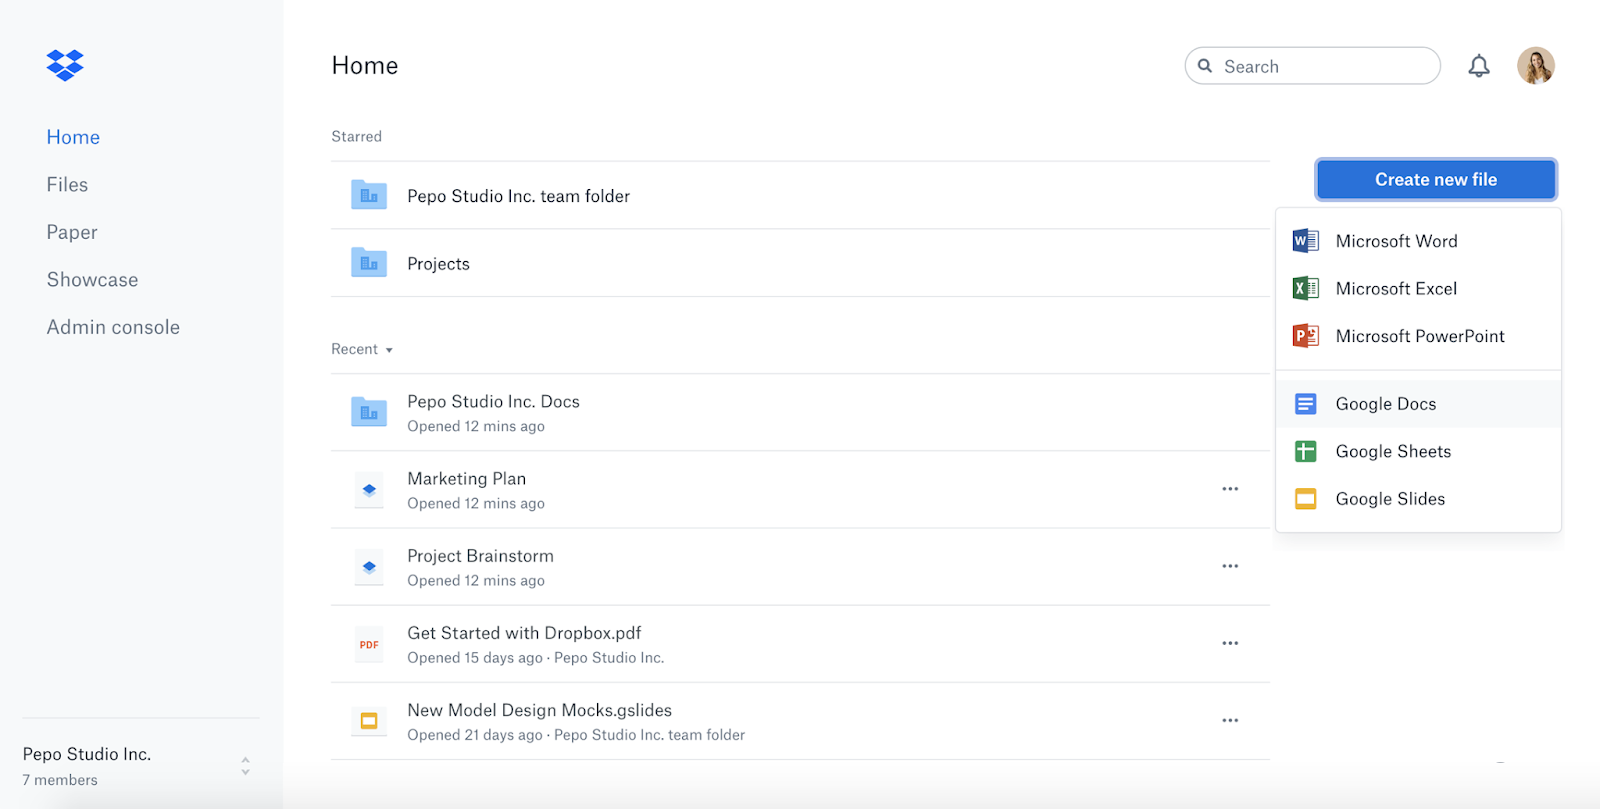Click the Create new file button
The height and width of the screenshot is (809, 1600).
[x=1435, y=179]
